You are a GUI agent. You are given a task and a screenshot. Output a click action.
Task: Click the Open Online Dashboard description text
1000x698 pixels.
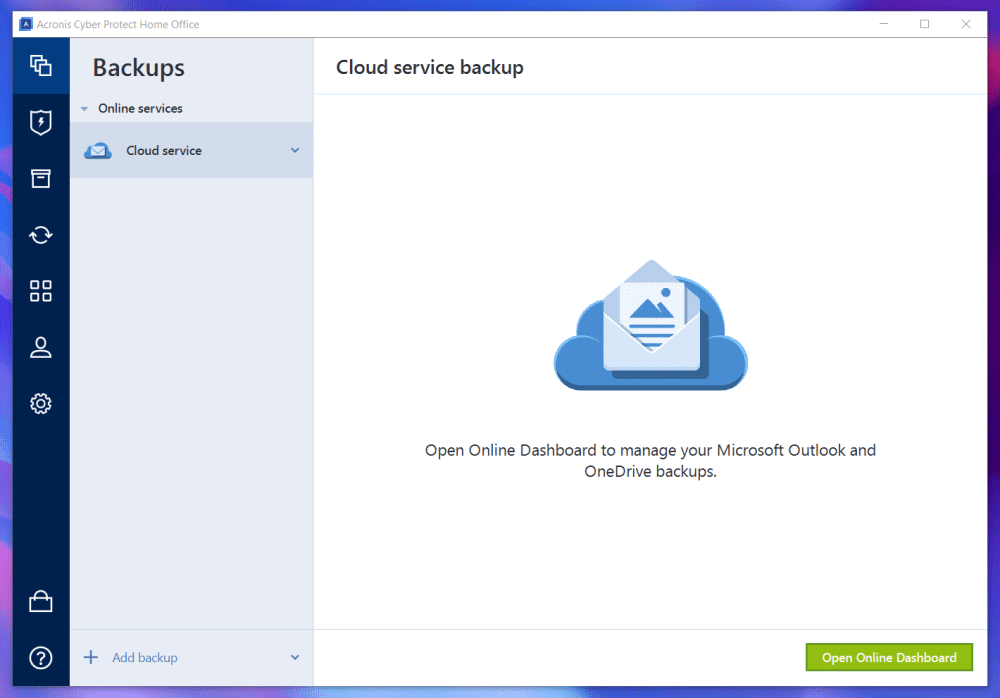pos(651,461)
